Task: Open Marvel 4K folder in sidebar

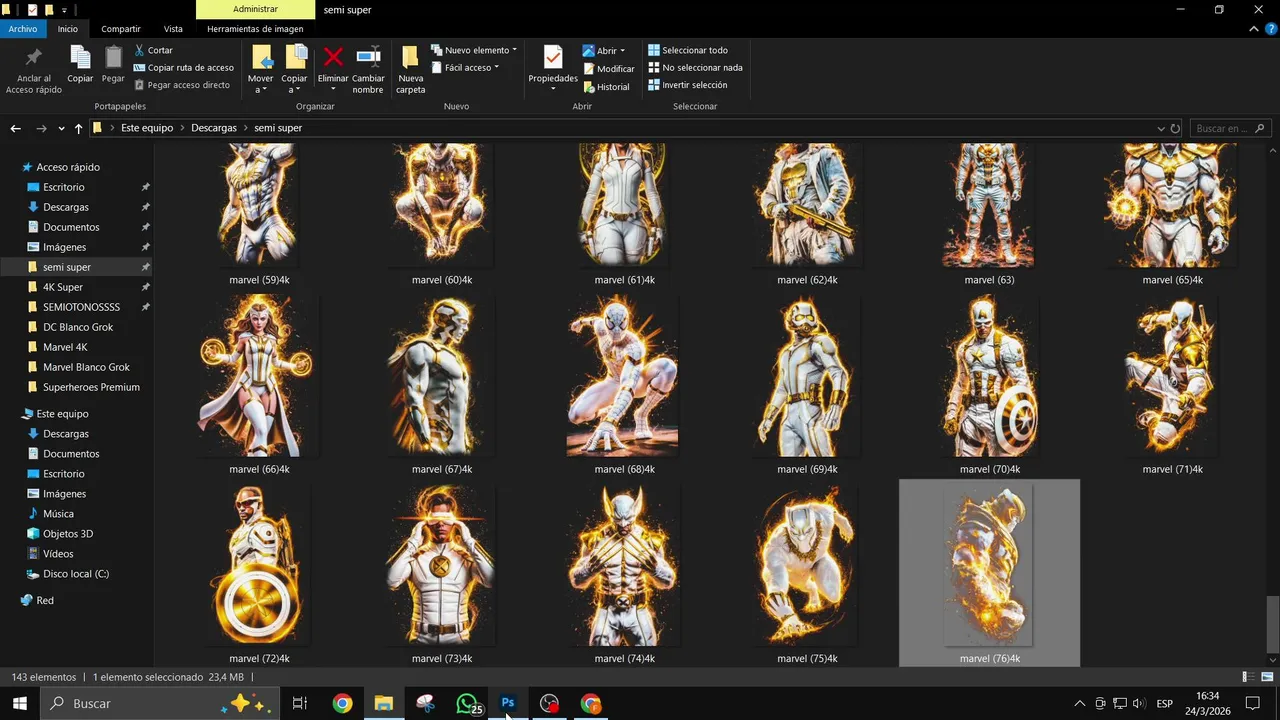Action: tap(65, 347)
